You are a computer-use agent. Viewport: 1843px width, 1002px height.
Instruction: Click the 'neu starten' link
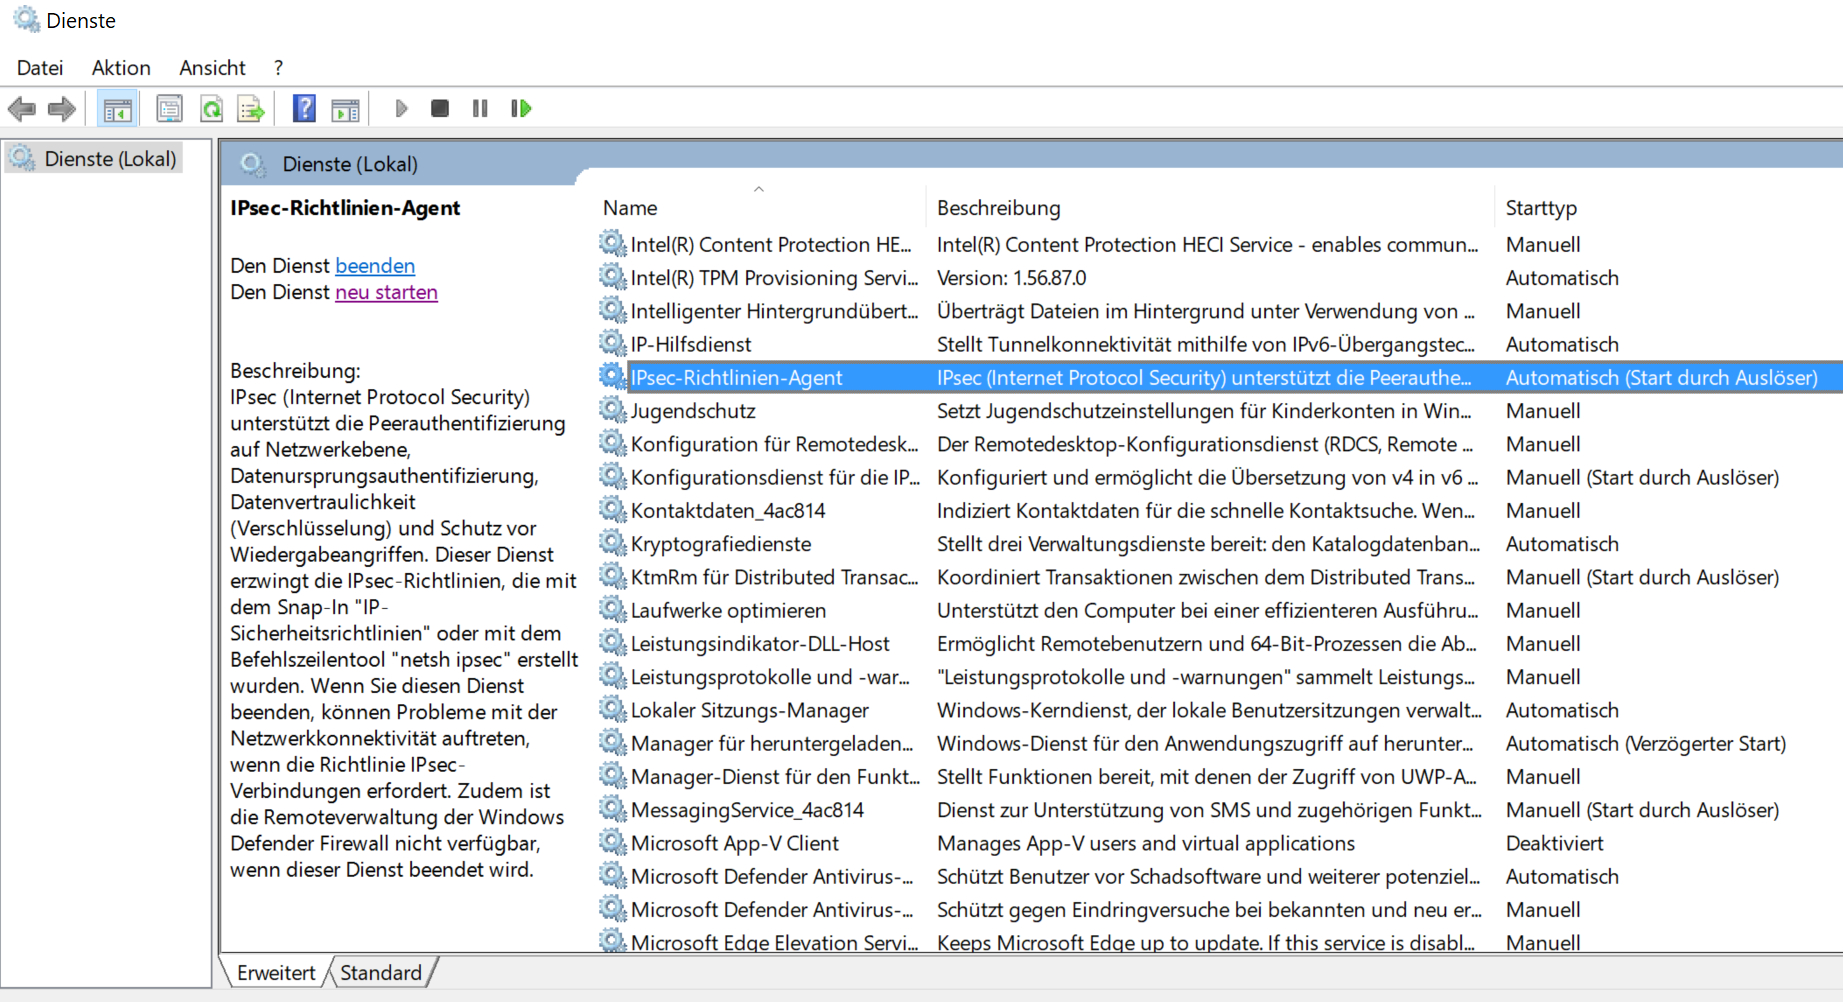pos(386,292)
